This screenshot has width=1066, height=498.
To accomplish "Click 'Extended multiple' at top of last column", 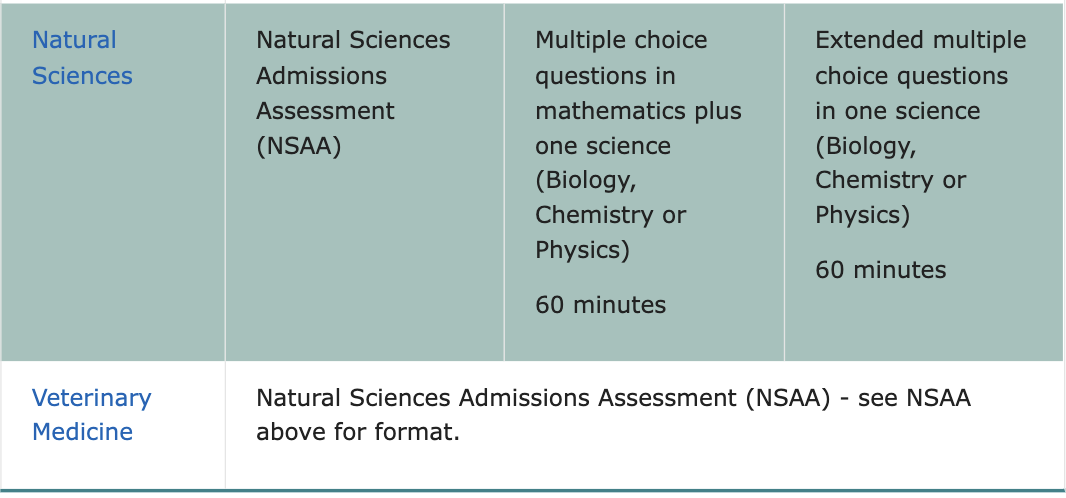I will [x=921, y=40].
